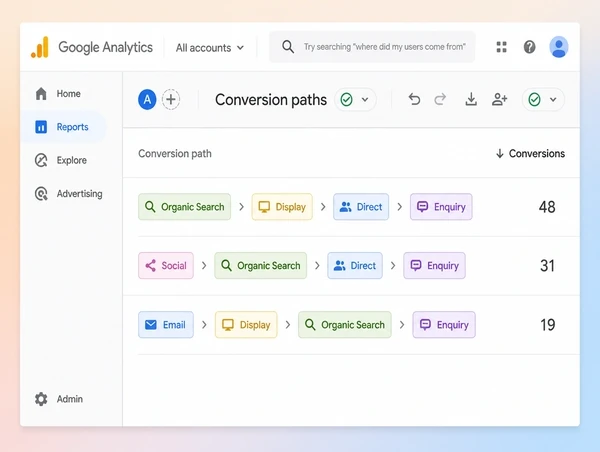Viewport: 600px width, 452px height.
Task: Click the conversions value 31
Action: pos(547,266)
